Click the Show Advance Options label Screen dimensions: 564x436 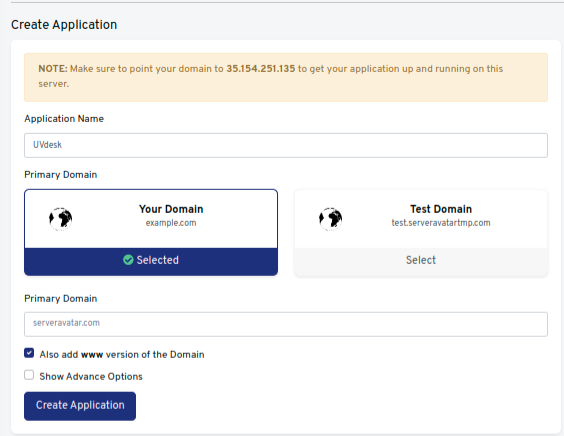pos(91,376)
